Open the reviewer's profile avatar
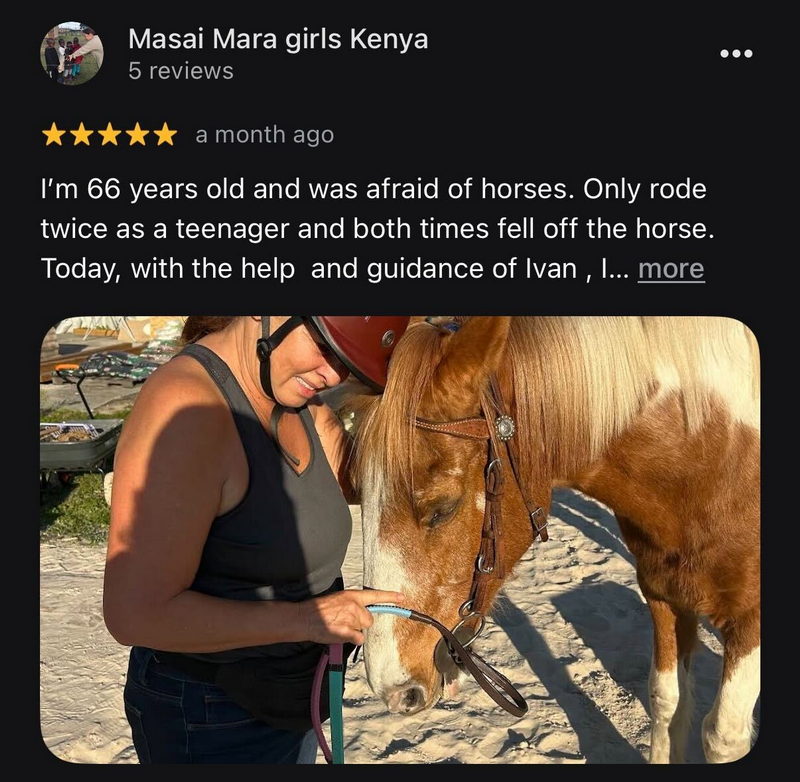Image resolution: width=800 pixels, height=782 pixels. click(72, 53)
